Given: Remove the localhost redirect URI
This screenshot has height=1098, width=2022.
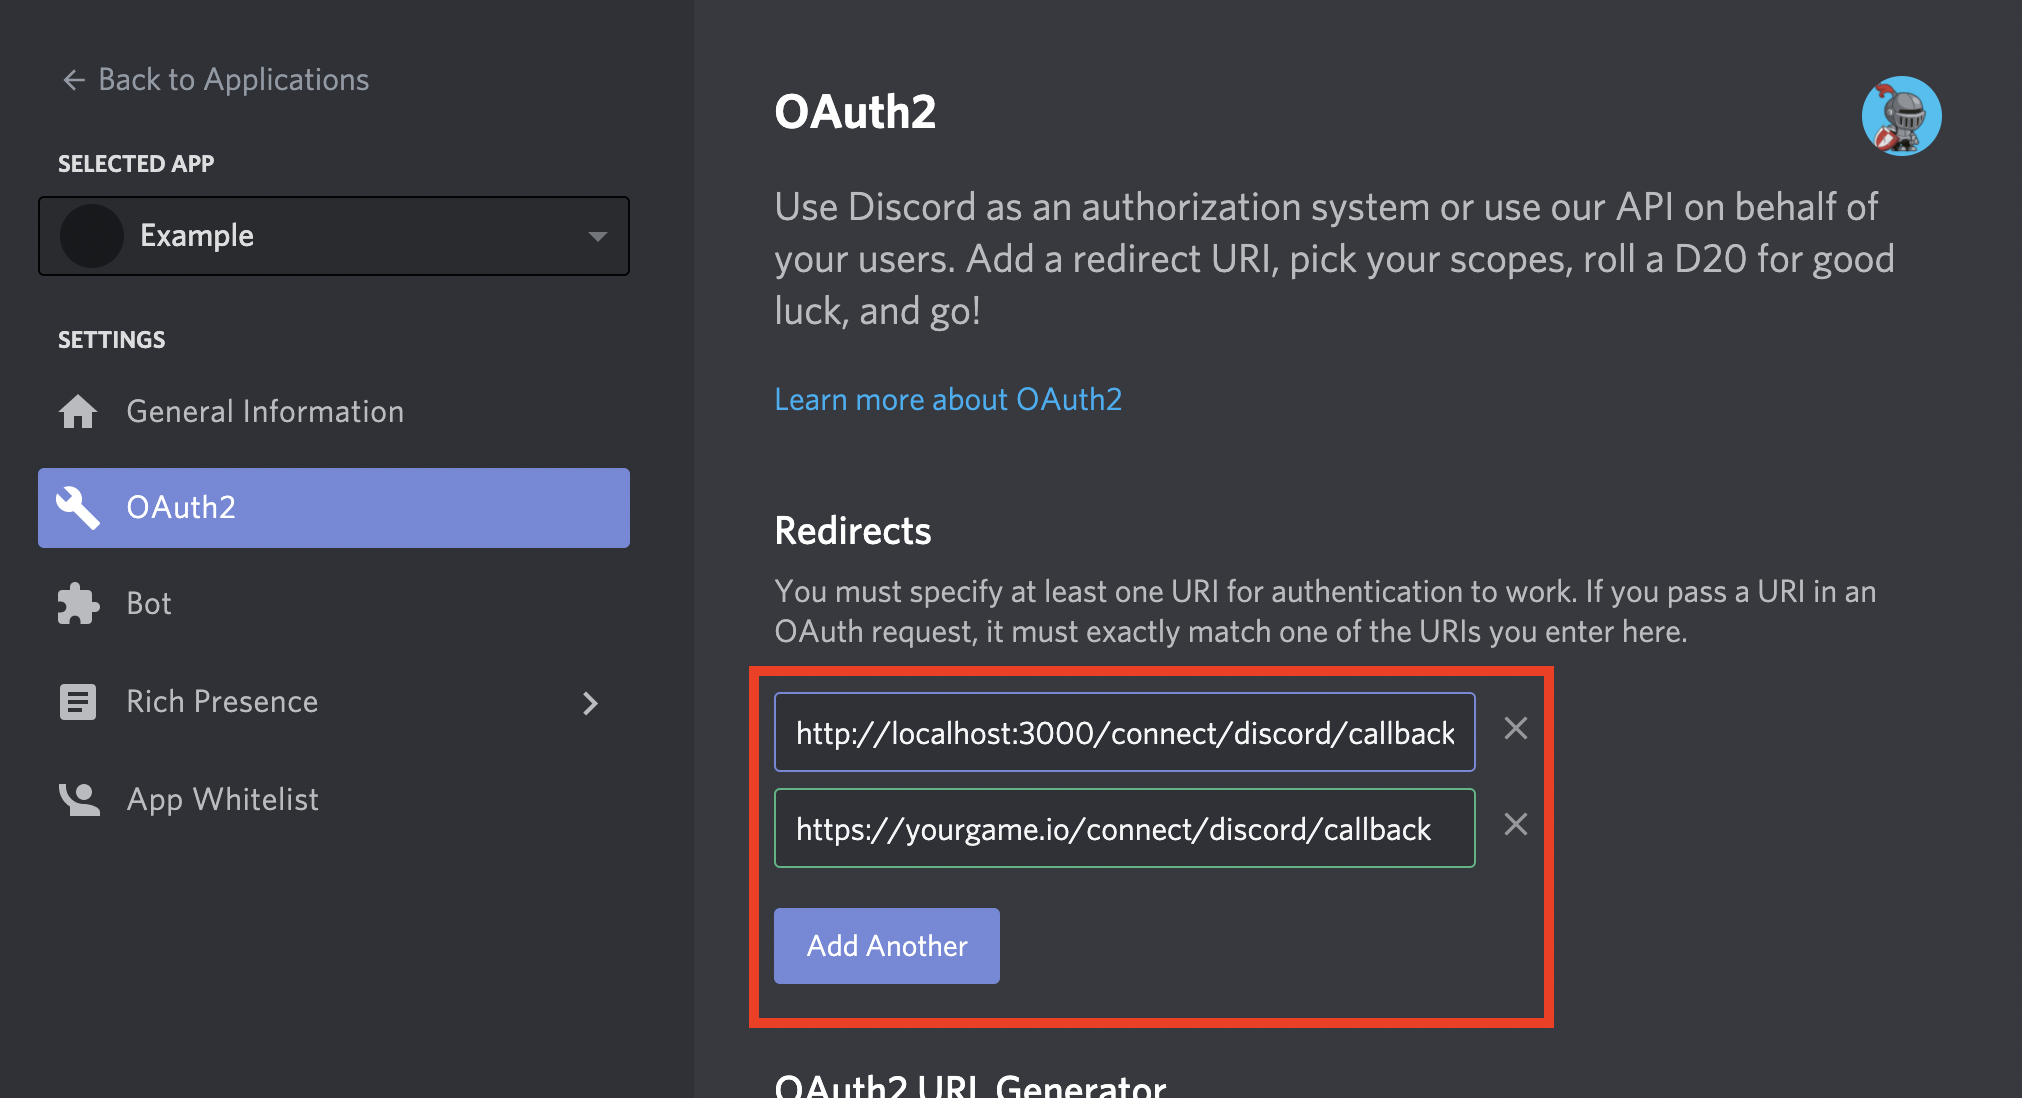Looking at the screenshot, I should coord(1515,728).
